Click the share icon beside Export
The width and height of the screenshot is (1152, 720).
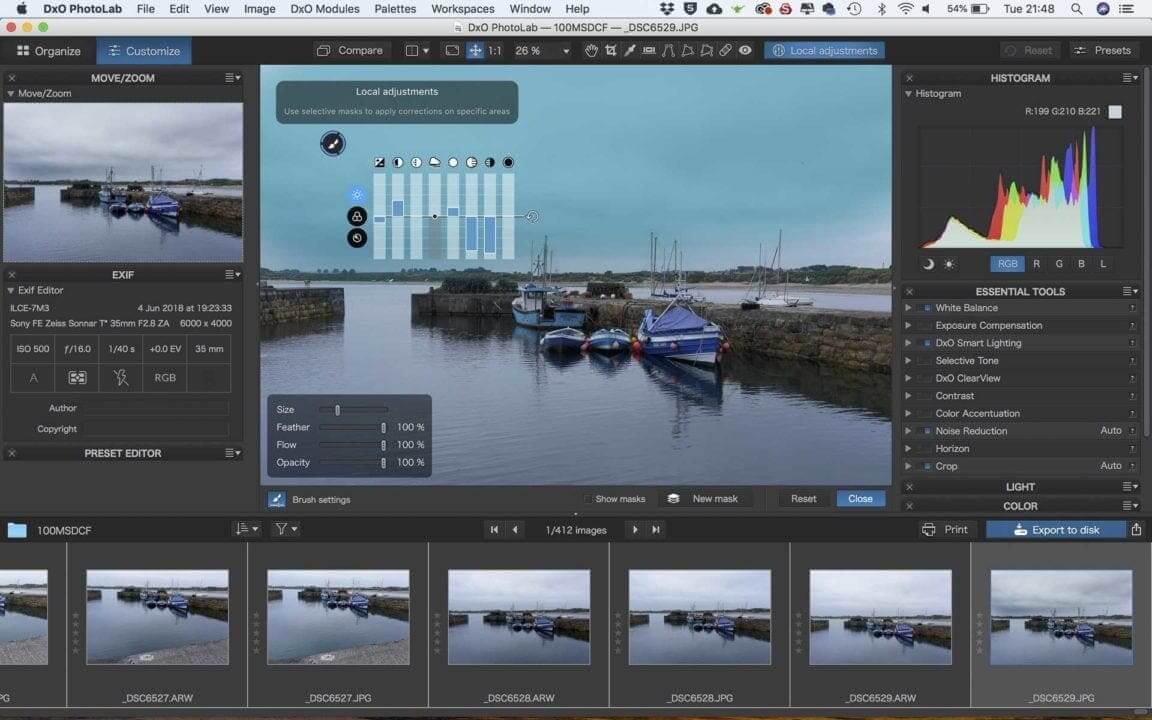point(1136,529)
